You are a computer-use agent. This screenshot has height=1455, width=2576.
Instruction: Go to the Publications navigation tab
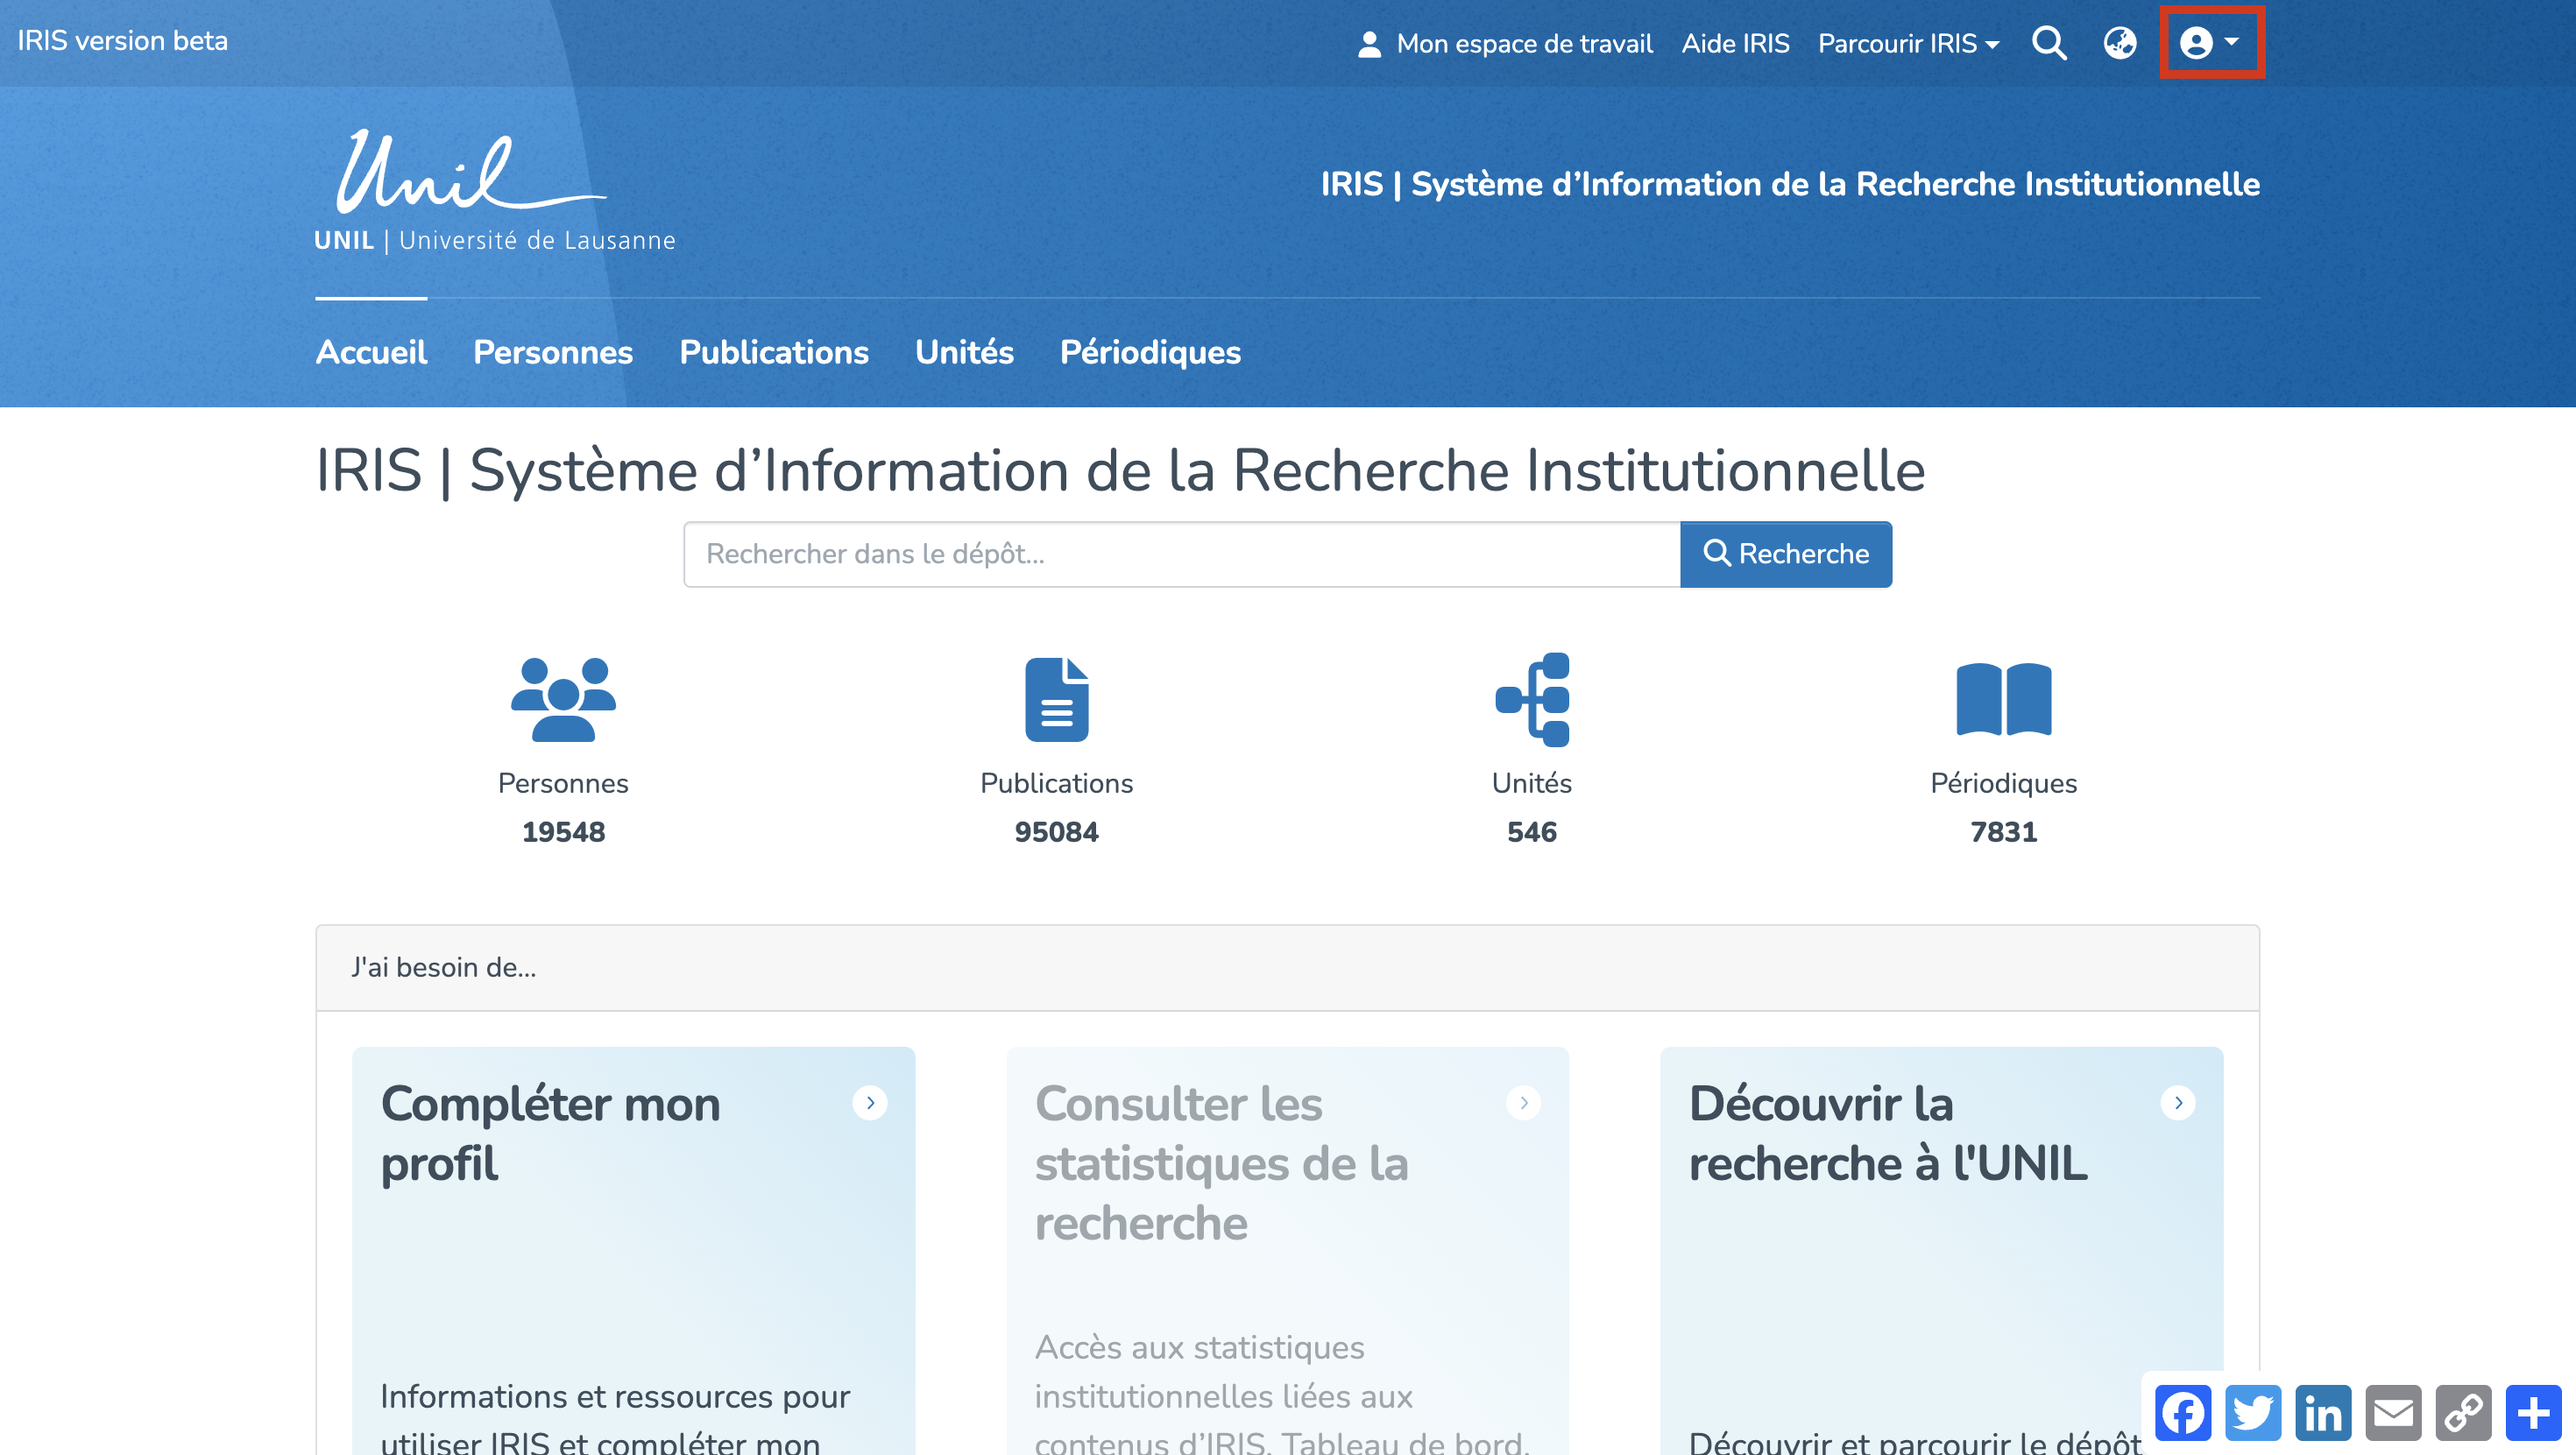pos(773,352)
